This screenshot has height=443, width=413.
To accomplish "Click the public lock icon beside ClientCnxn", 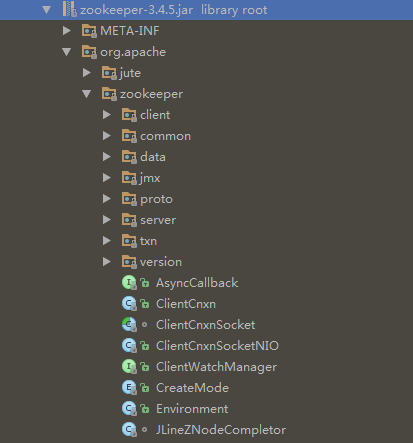I will 144,304.
